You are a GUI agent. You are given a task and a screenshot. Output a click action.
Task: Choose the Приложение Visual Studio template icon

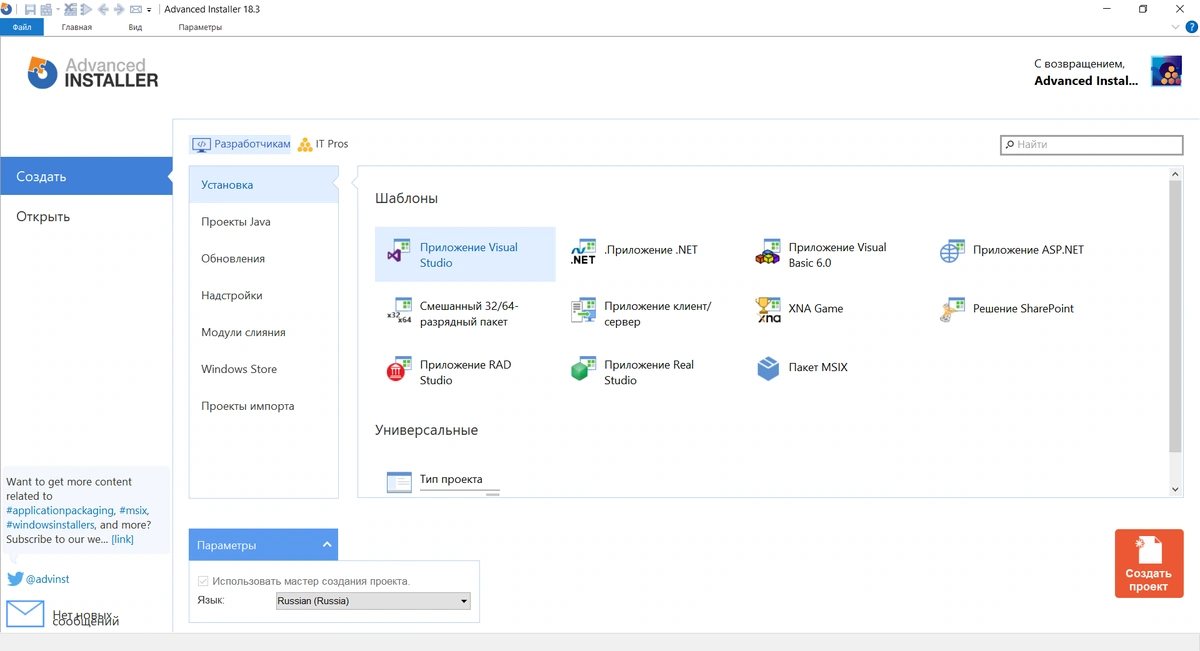[399, 252]
